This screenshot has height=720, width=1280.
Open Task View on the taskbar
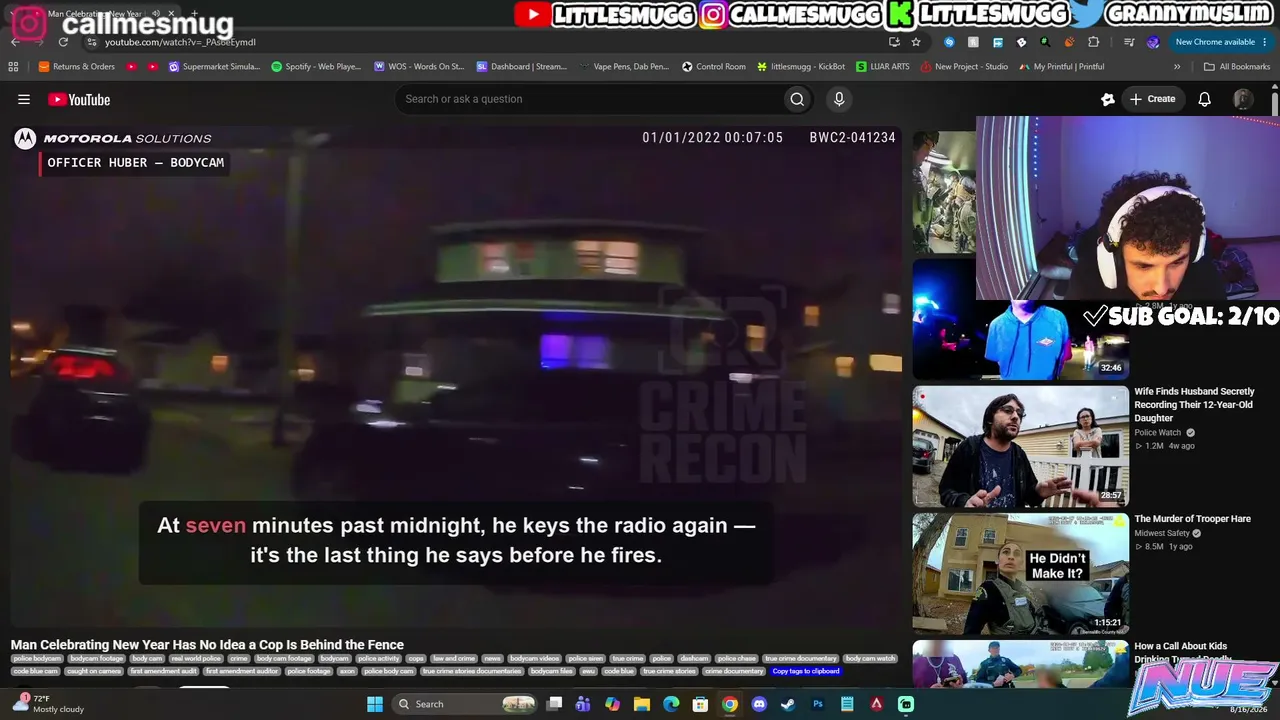click(554, 704)
